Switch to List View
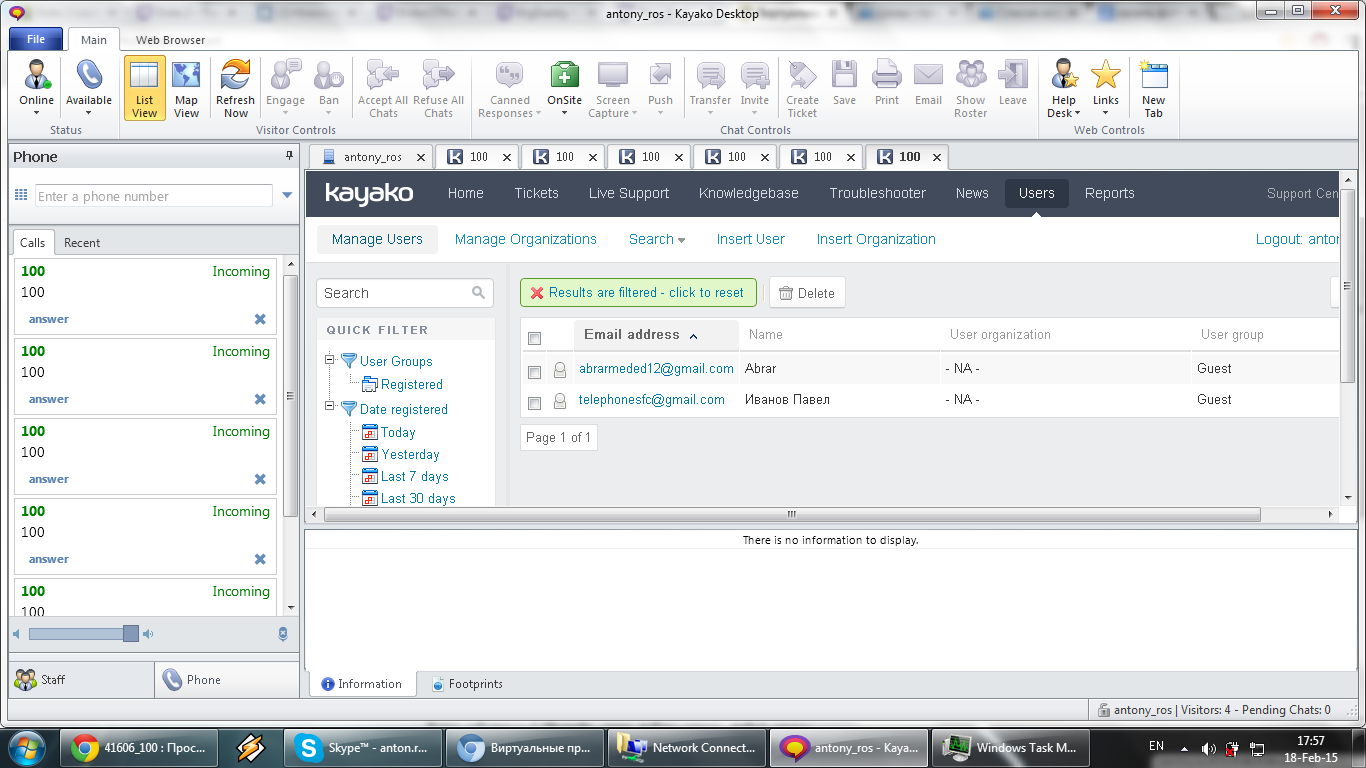This screenshot has width=1366, height=768. pos(145,88)
